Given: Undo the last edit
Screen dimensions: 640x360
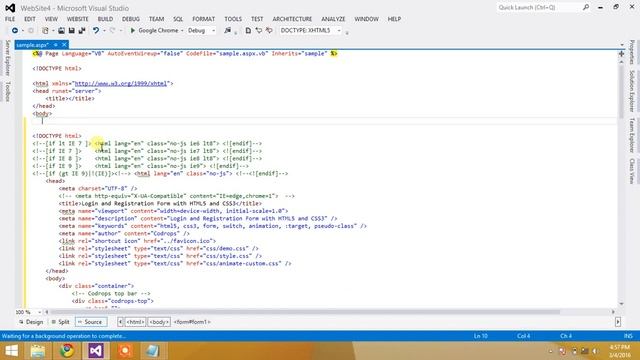Looking at the screenshot, I should click(x=96, y=31).
